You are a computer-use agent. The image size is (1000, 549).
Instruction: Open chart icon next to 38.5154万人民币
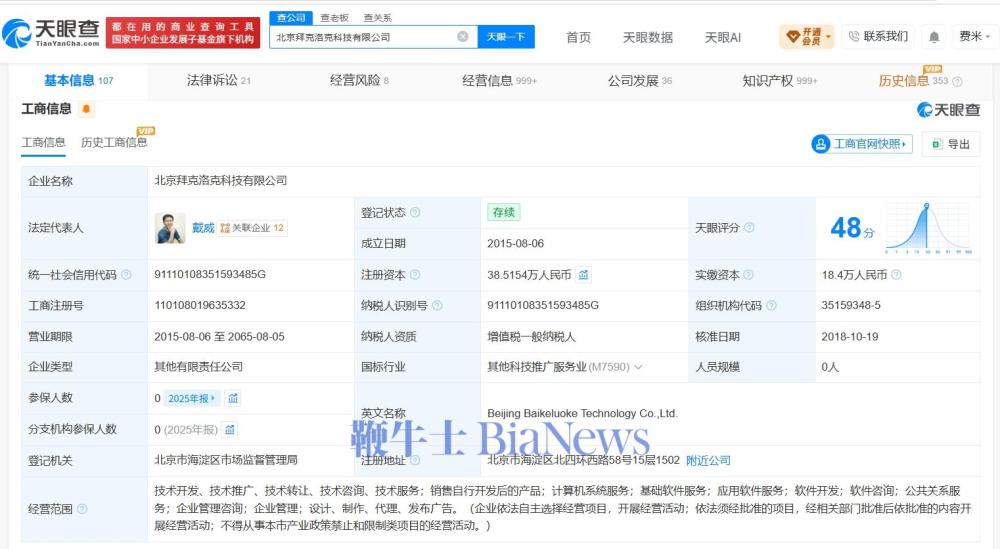584,275
